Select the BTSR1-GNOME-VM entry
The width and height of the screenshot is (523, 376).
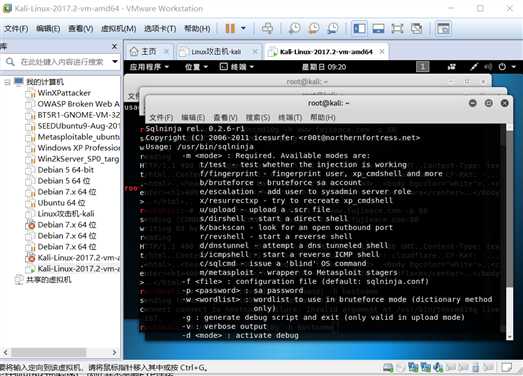tap(78, 115)
